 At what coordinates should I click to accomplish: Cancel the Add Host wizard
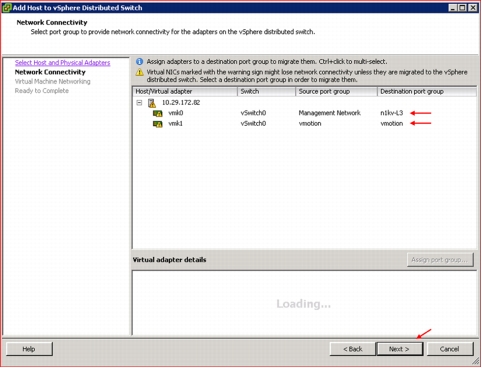[x=450, y=349]
